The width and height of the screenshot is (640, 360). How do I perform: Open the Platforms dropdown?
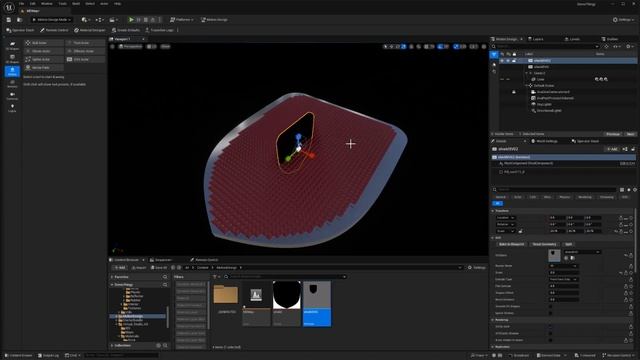pyautogui.click(x=181, y=20)
